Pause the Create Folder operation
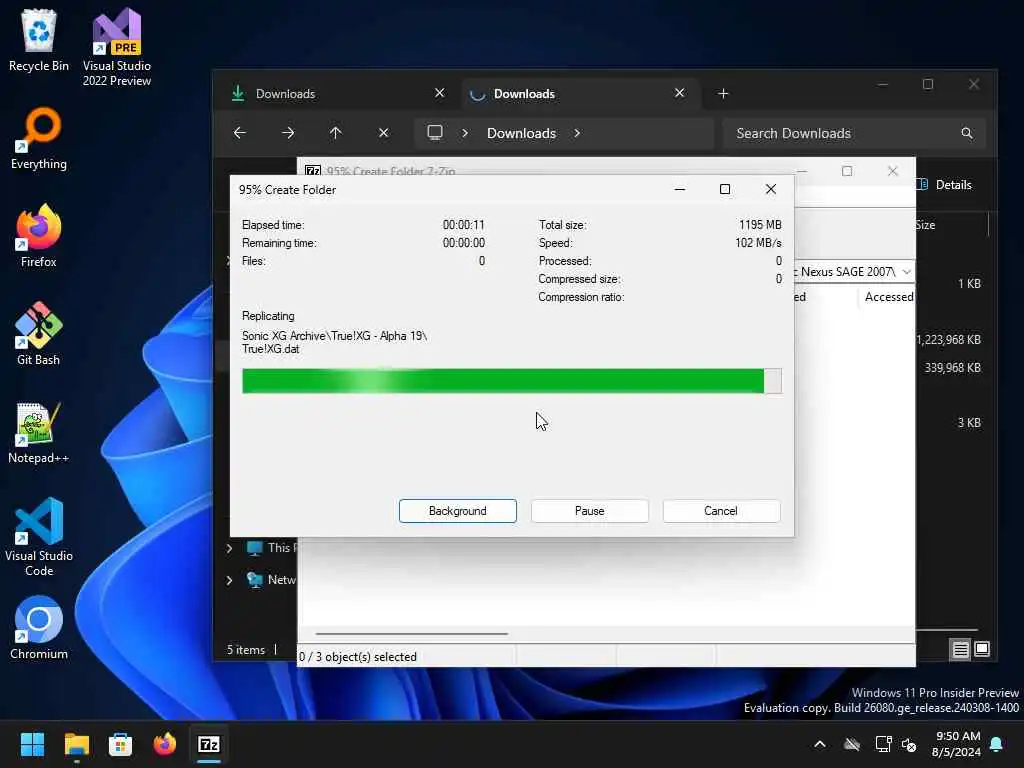This screenshot has height=768, width=1024. [590, 511]
